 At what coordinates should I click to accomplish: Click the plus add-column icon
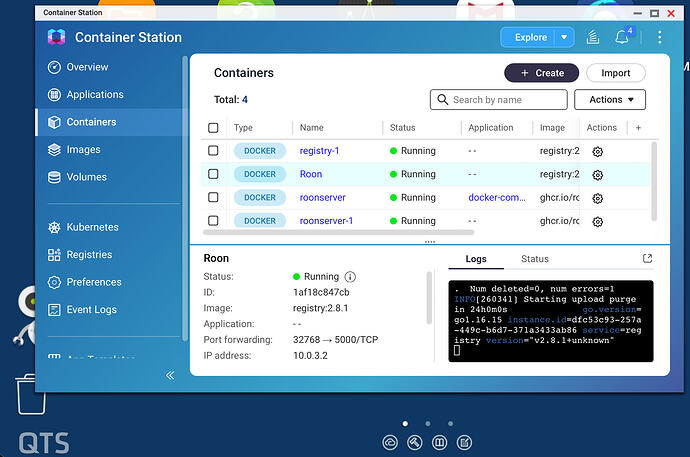(638, 128)
